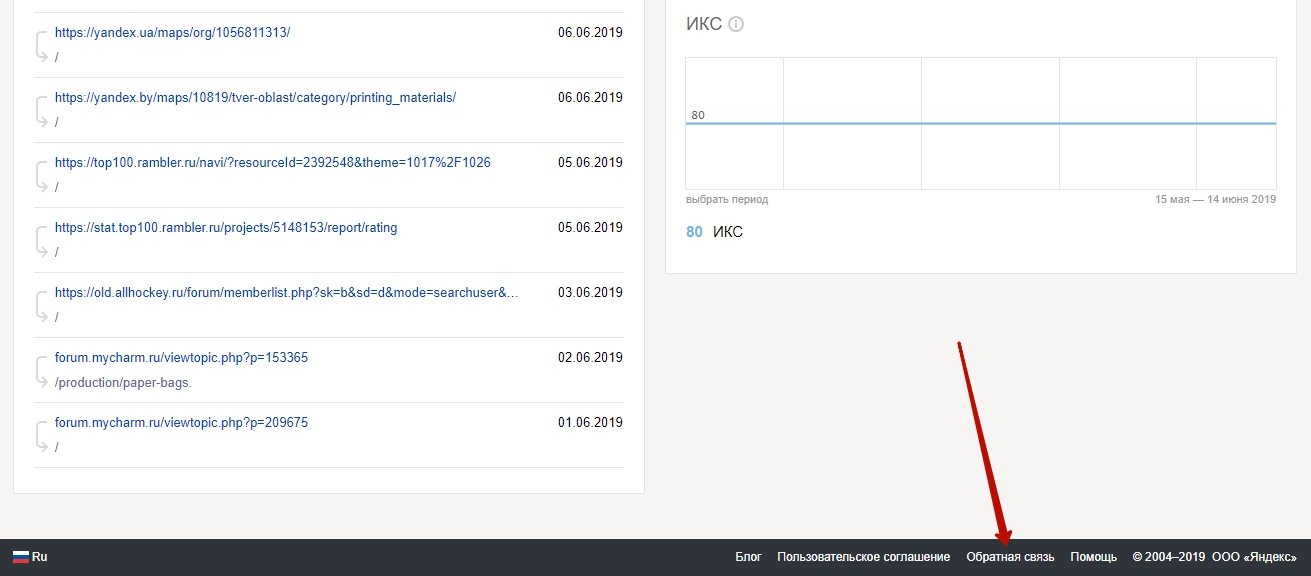Click the Ru language selector
The image size is (1311, 576).
pyautogui.click(x=30, y=557)
